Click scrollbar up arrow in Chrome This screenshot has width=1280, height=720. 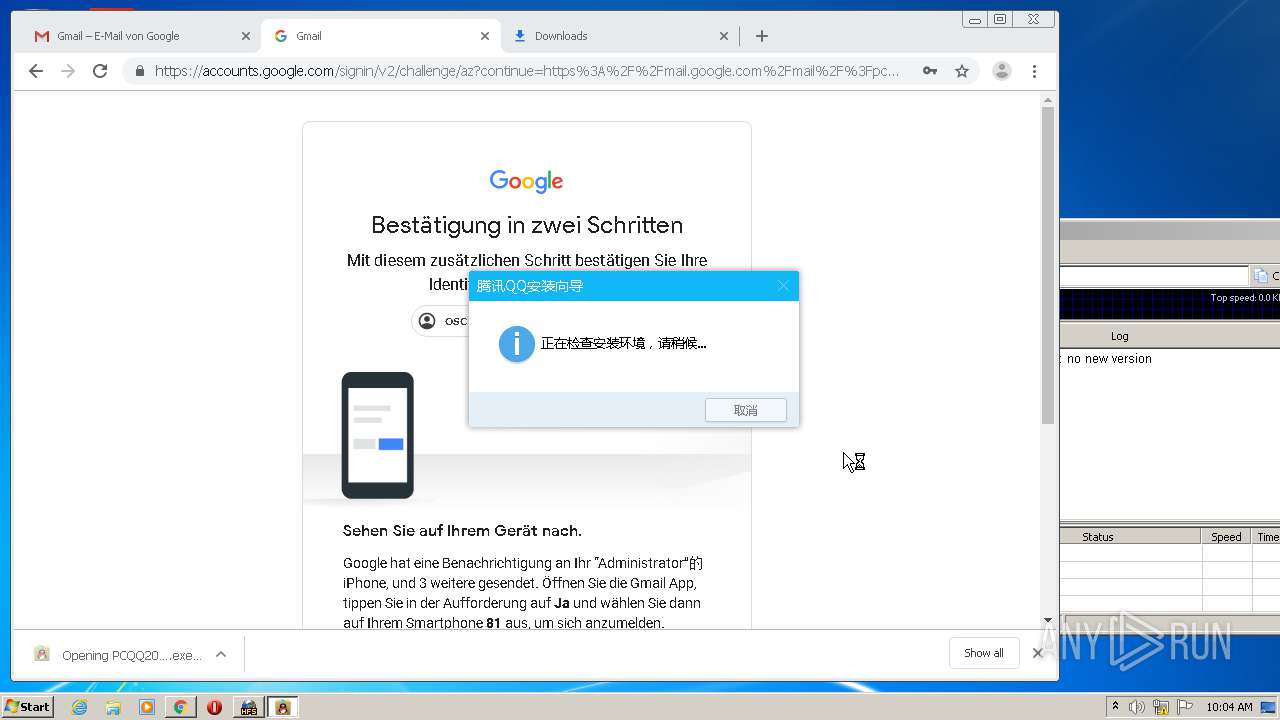(1048, 100)
